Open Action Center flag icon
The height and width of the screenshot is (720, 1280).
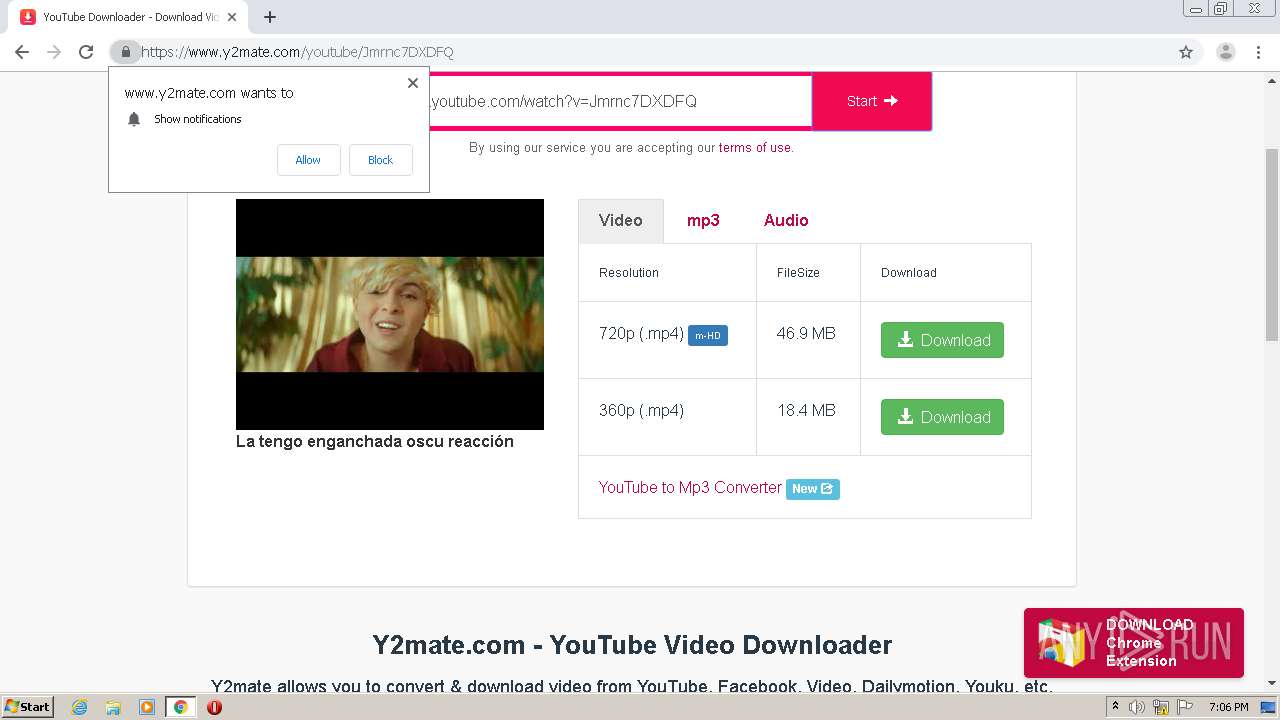(1183, 707)
